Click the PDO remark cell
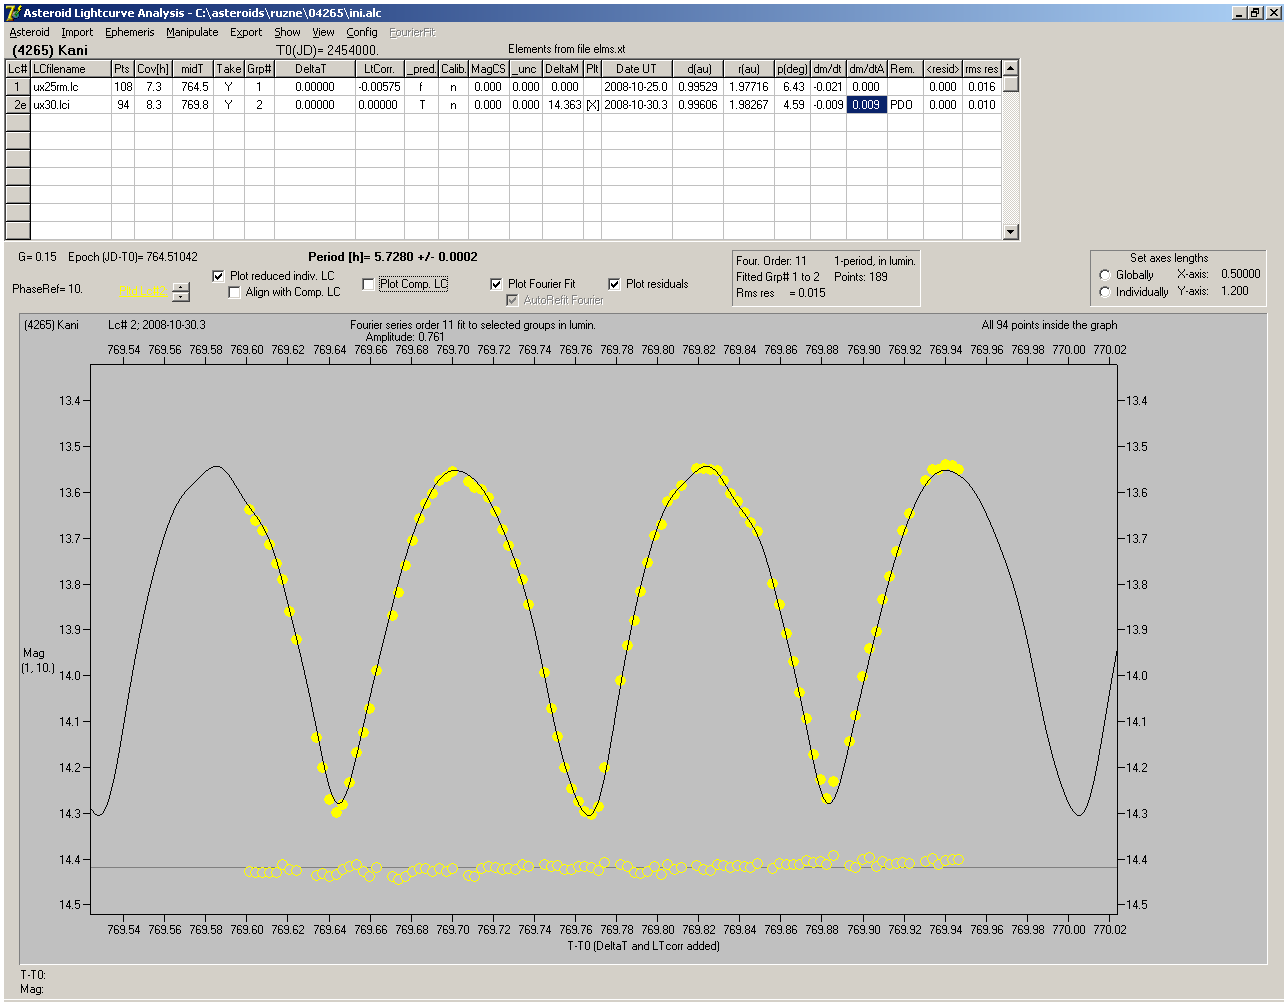 [904, 104]
